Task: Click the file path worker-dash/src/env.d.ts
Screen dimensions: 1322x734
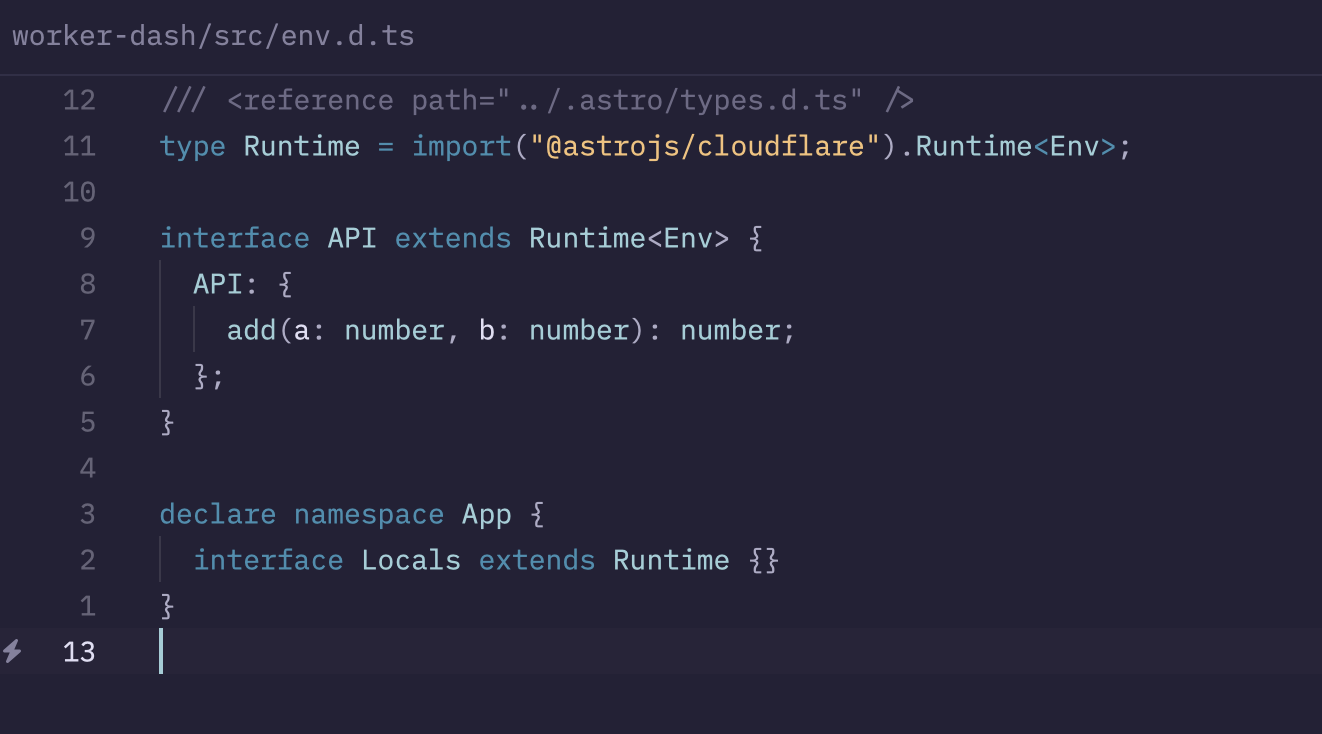Action: click(x=212, y=36)
